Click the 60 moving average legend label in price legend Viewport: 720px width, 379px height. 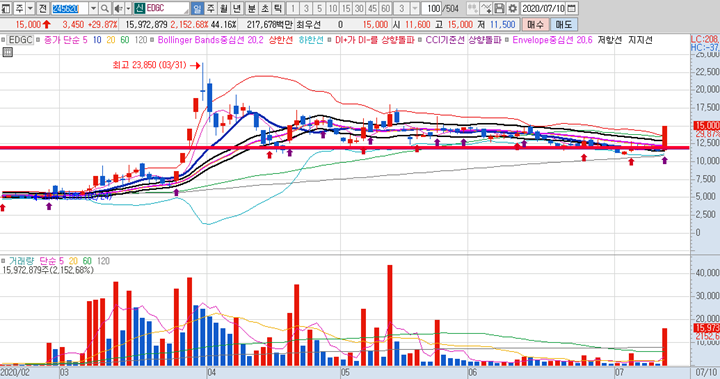[124, 40]
